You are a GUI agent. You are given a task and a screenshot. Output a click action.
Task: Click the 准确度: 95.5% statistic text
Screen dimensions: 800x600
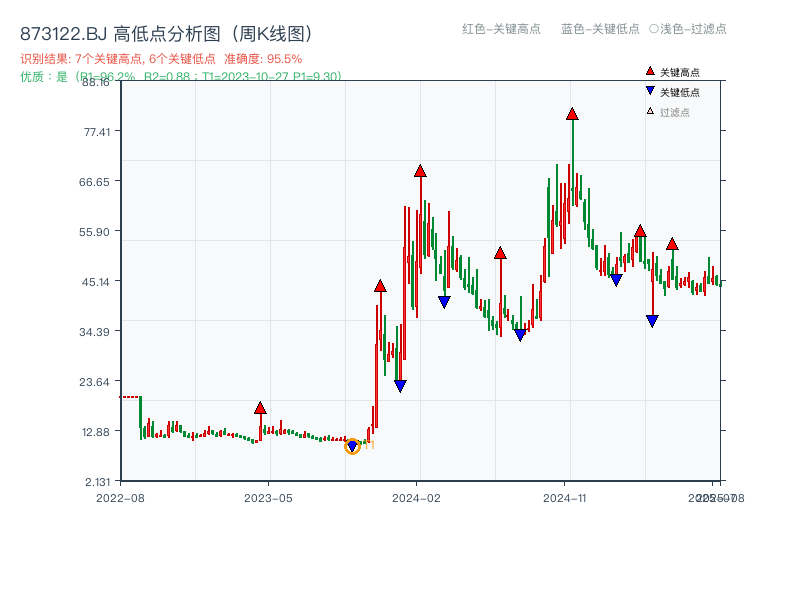(x=262, y=59)
